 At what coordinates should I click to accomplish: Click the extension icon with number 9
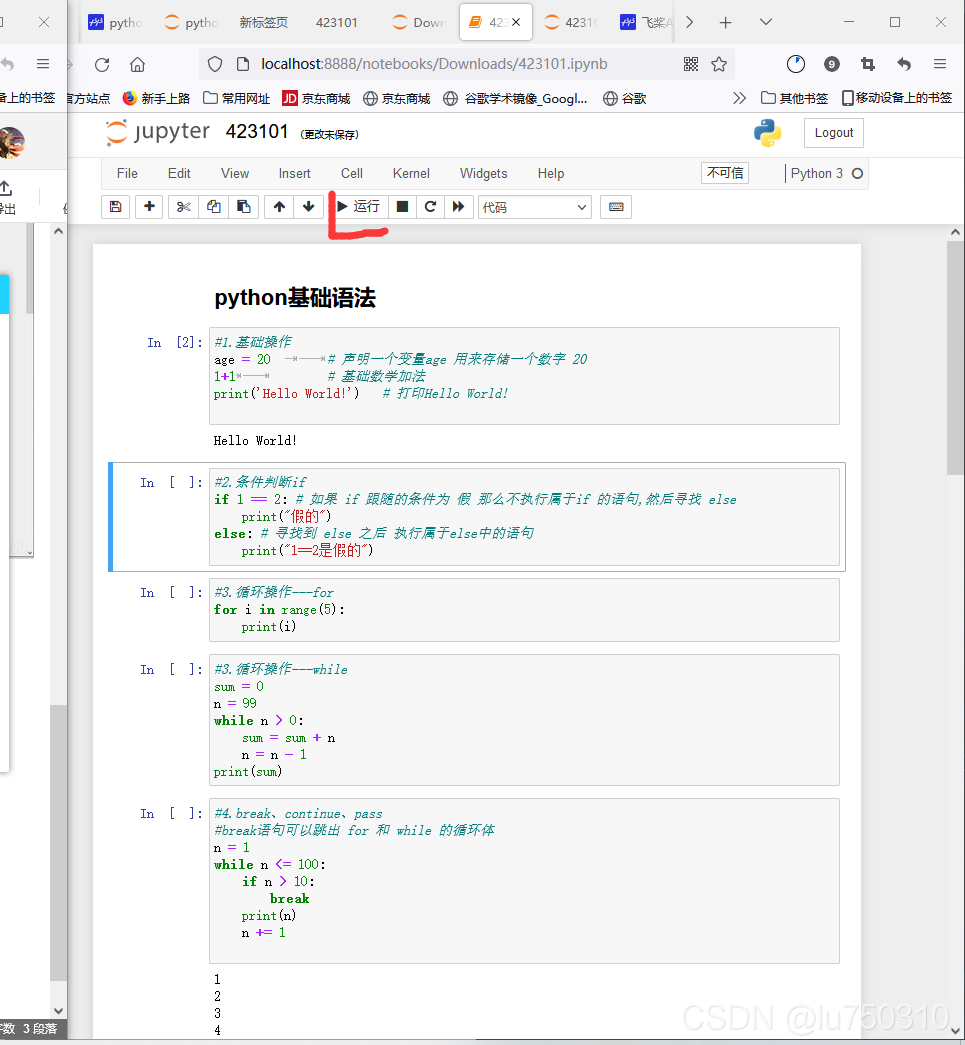[x=831, y=64]
